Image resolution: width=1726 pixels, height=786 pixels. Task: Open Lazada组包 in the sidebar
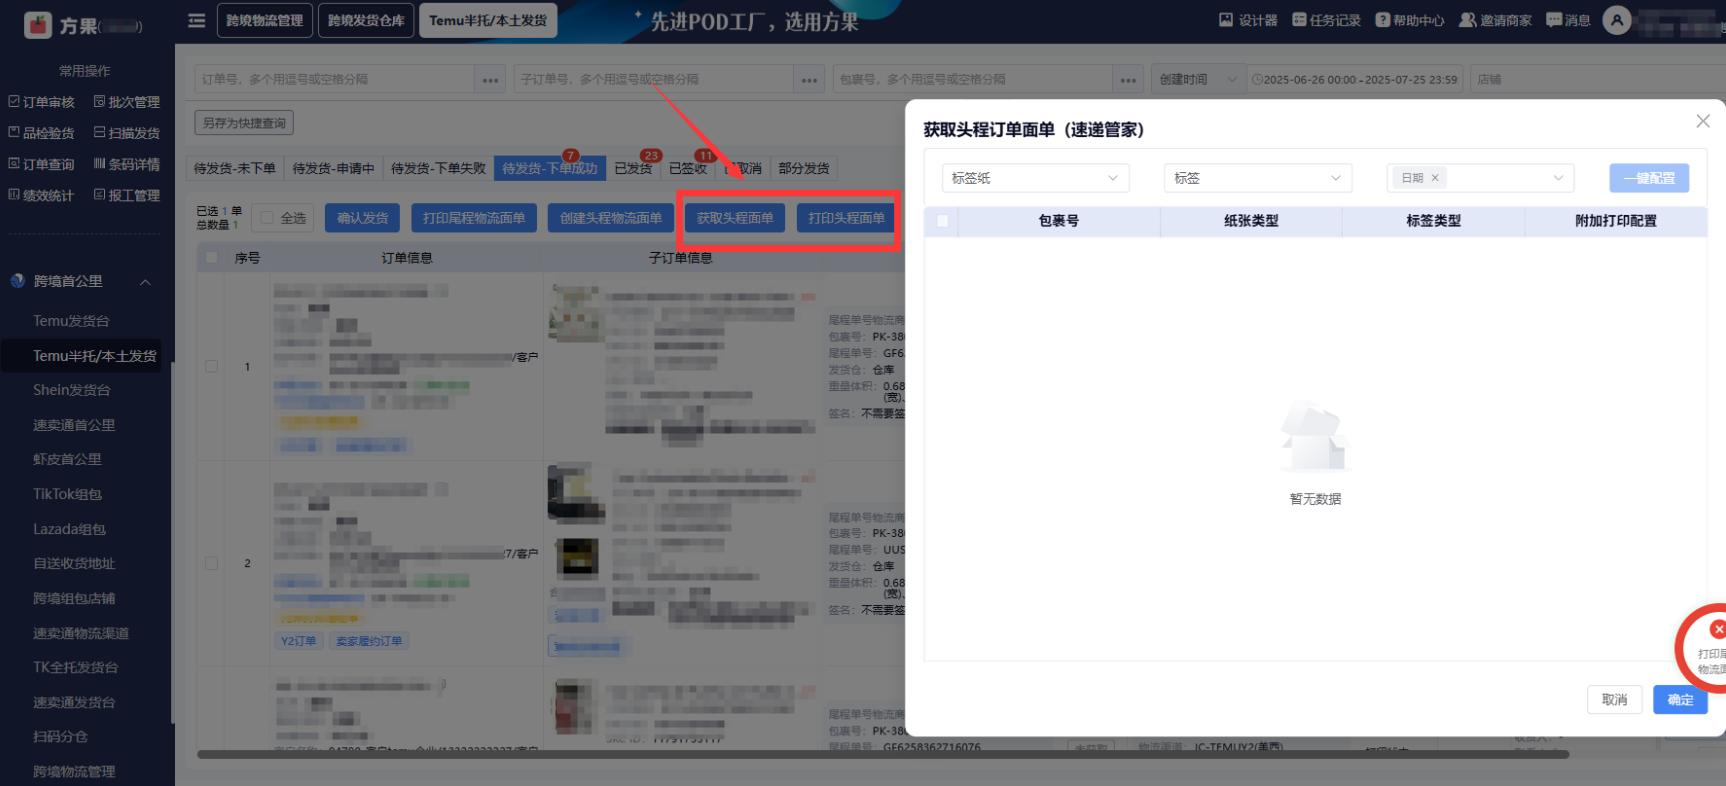click(69, 529)
